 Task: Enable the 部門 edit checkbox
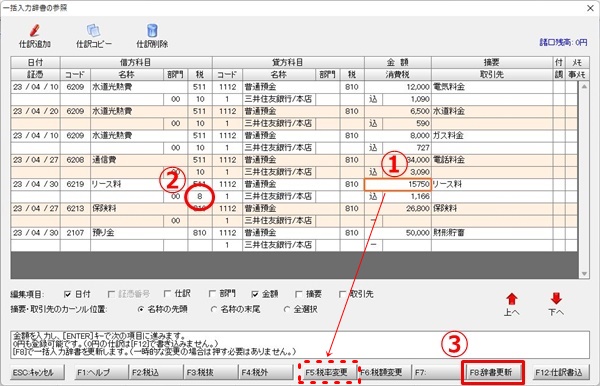pos(212,294)
